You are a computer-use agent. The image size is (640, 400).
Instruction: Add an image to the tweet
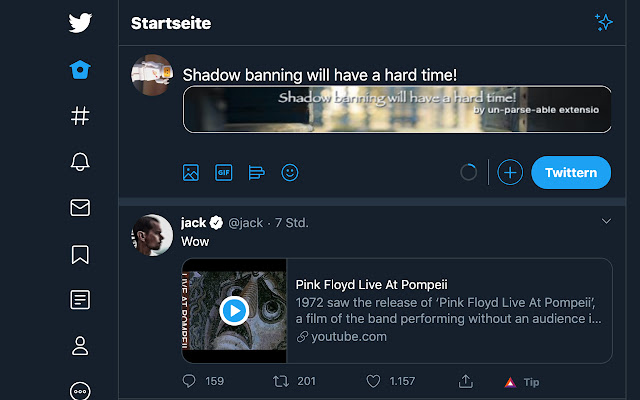click(x=191, y=172)
